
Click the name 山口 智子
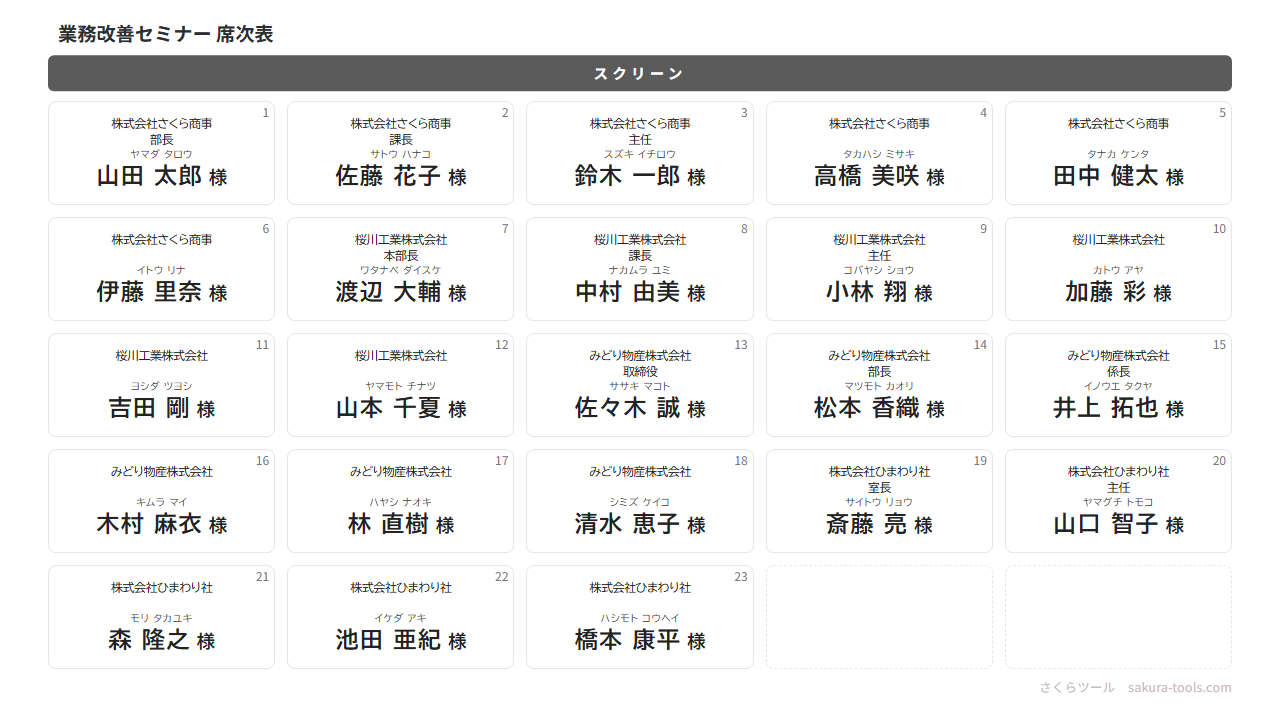[1105, 524]
